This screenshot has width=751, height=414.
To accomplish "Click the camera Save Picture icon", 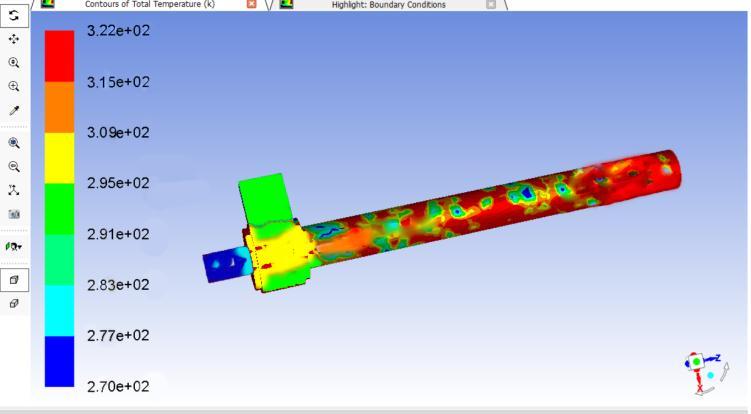I will click(x=14, y=214).
